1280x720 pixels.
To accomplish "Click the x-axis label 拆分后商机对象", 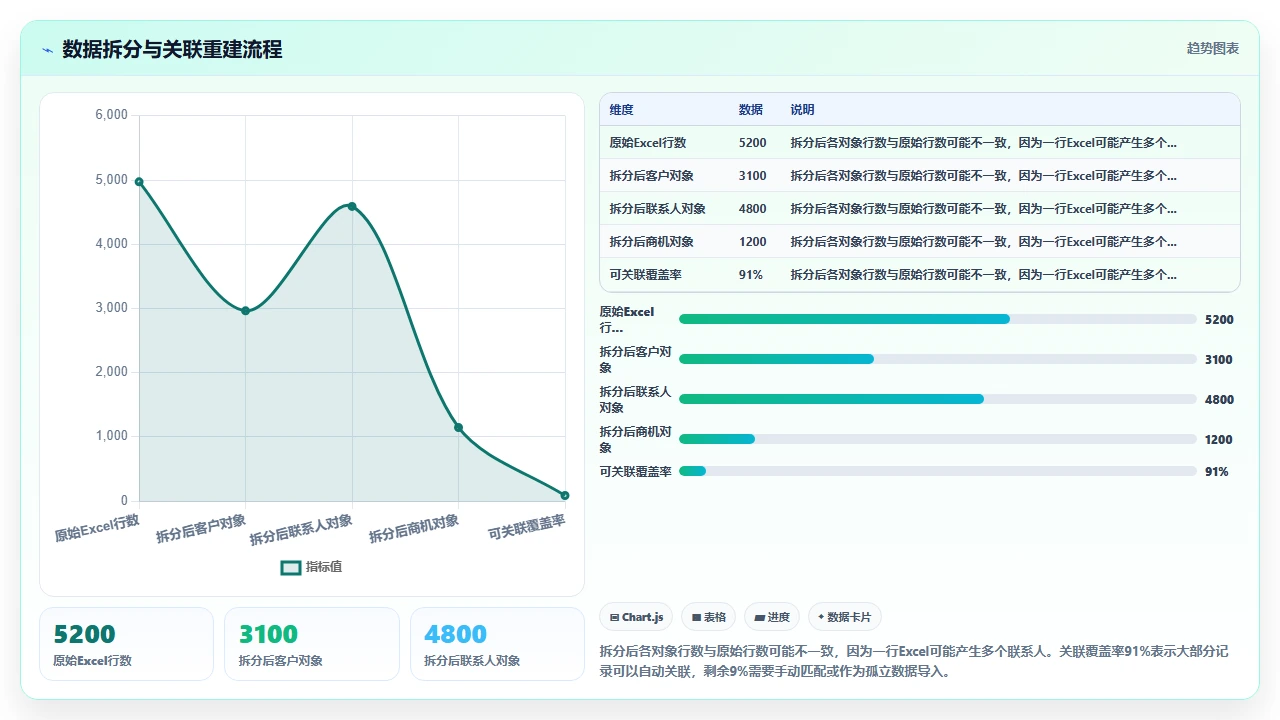I will tap(414, 528).
